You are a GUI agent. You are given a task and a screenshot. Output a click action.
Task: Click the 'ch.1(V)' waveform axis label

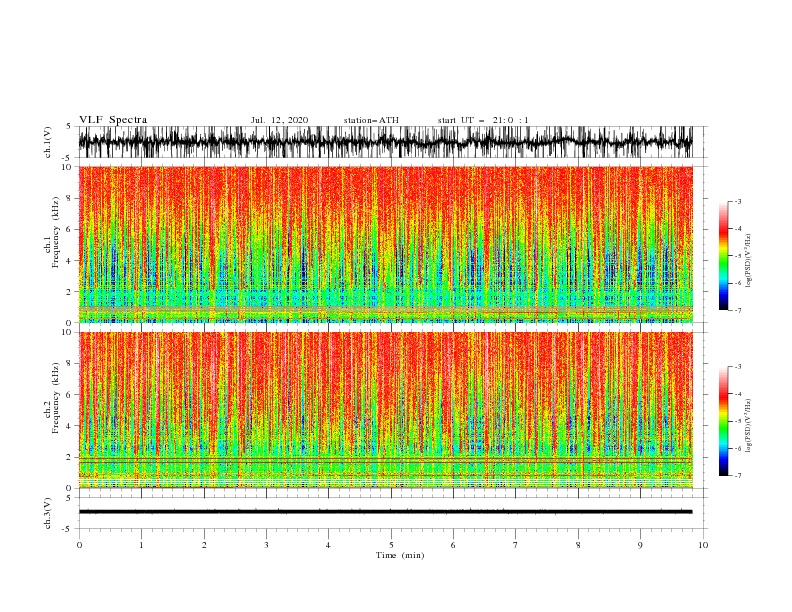click(48, 142)
